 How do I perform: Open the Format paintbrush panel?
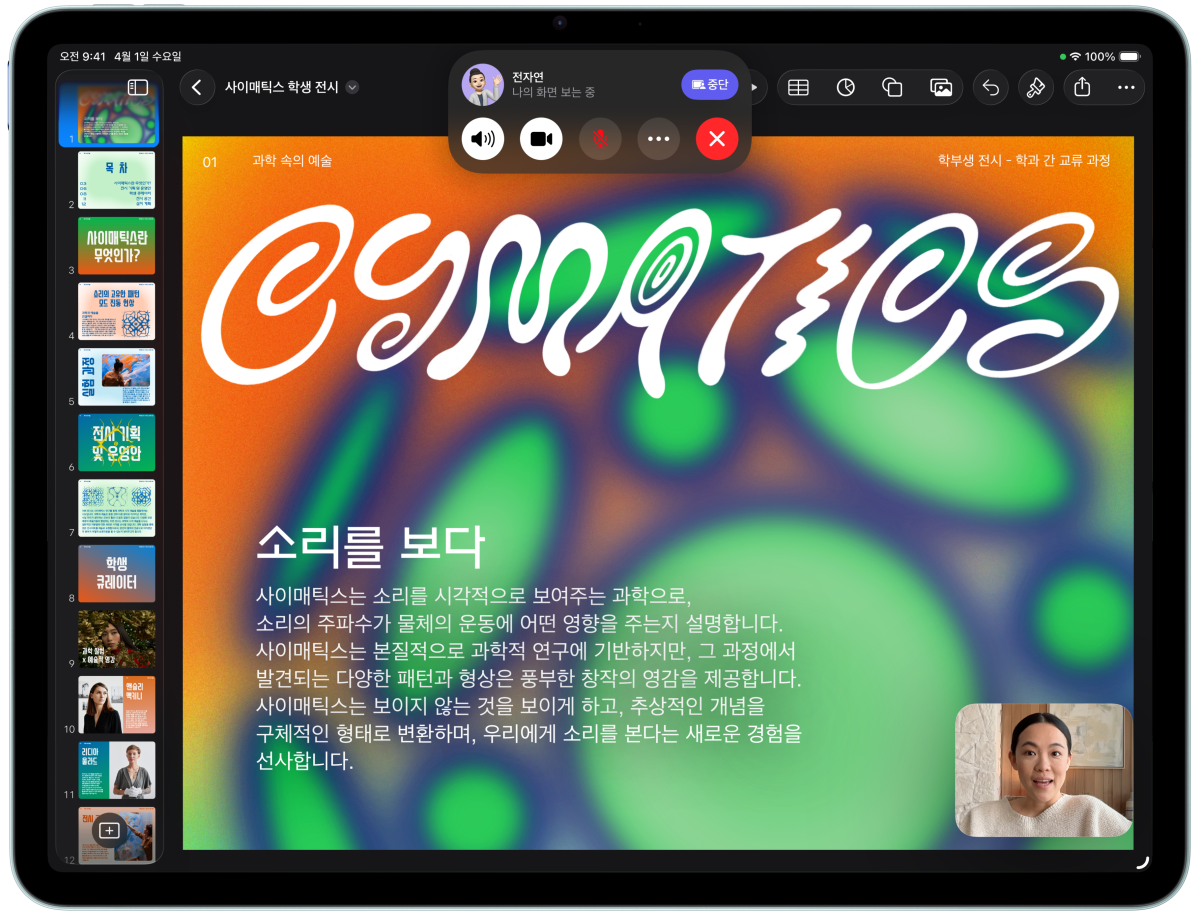[x=1035, y=88]
